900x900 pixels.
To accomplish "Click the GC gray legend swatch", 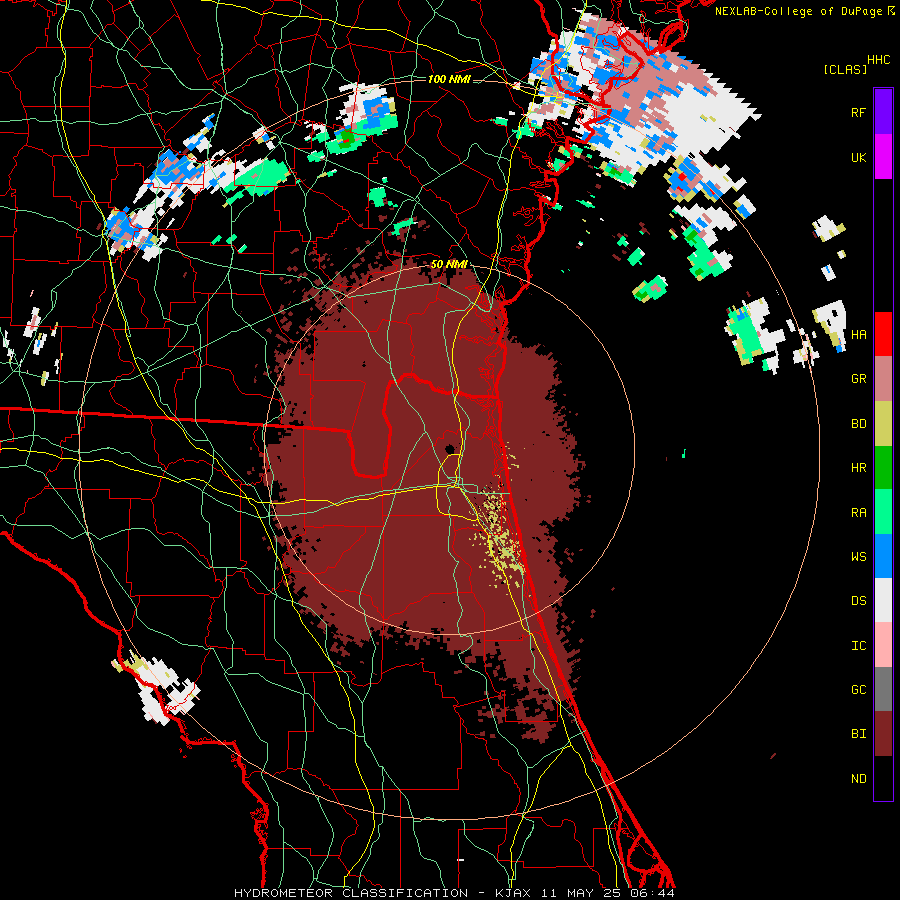I will (x=883, y=689).
